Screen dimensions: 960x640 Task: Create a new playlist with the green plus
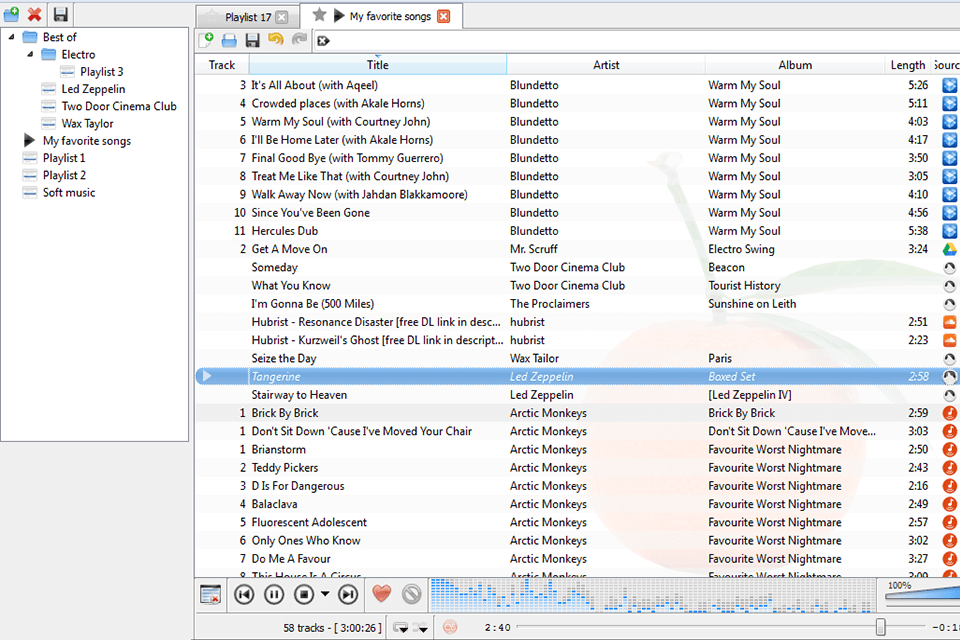point(207,40)
